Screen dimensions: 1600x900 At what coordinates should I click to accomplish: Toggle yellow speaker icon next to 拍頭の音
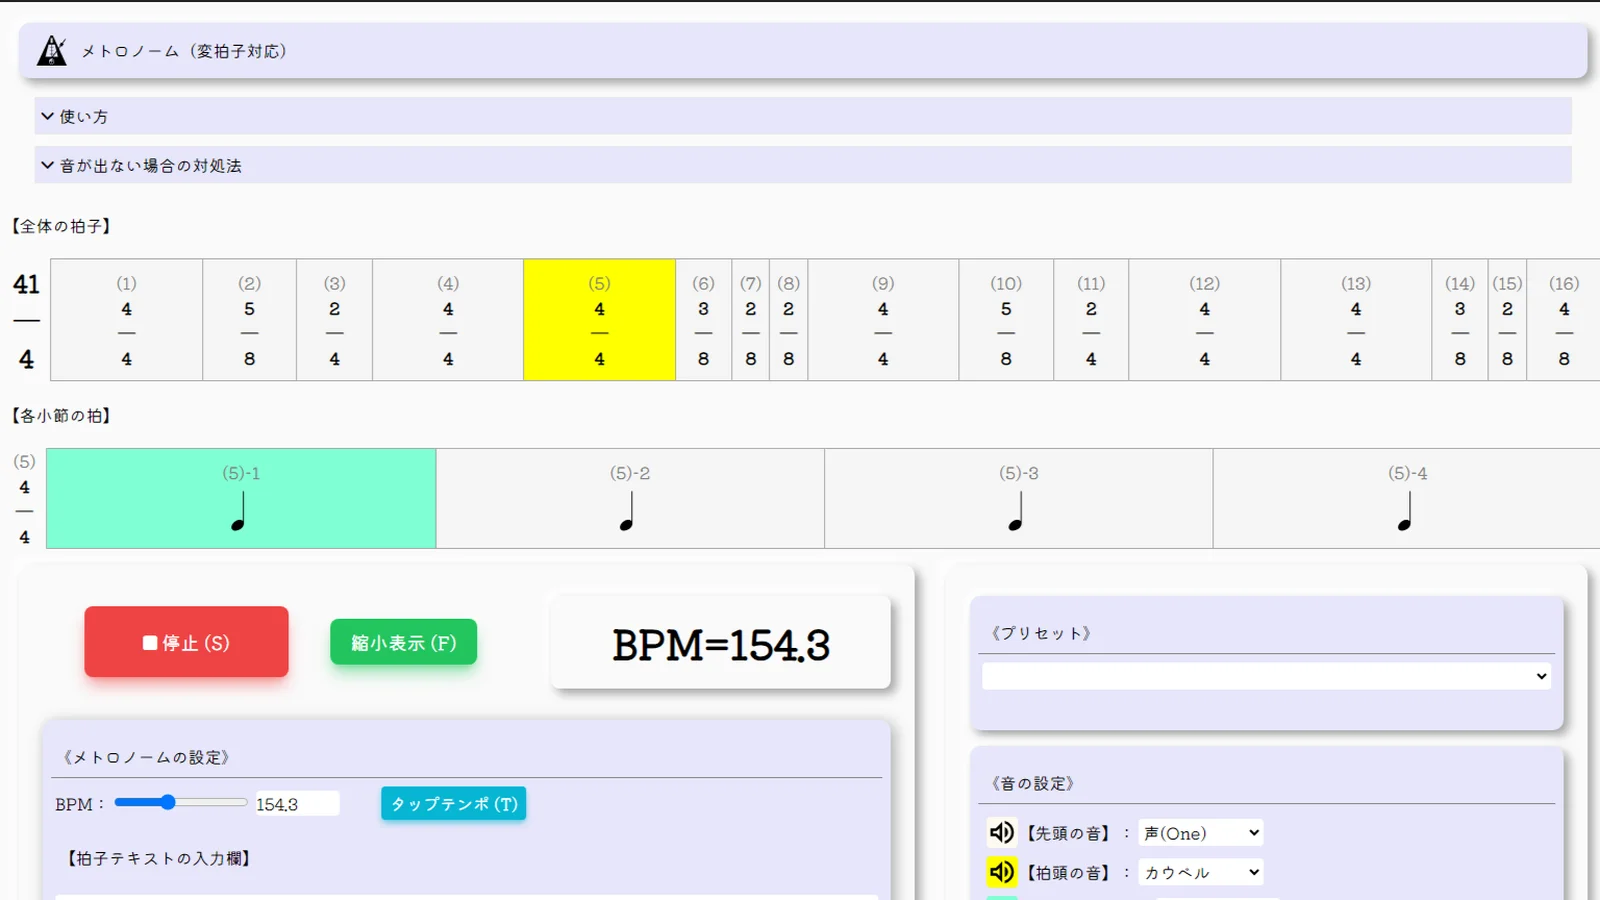click(x=1001, y=872)
